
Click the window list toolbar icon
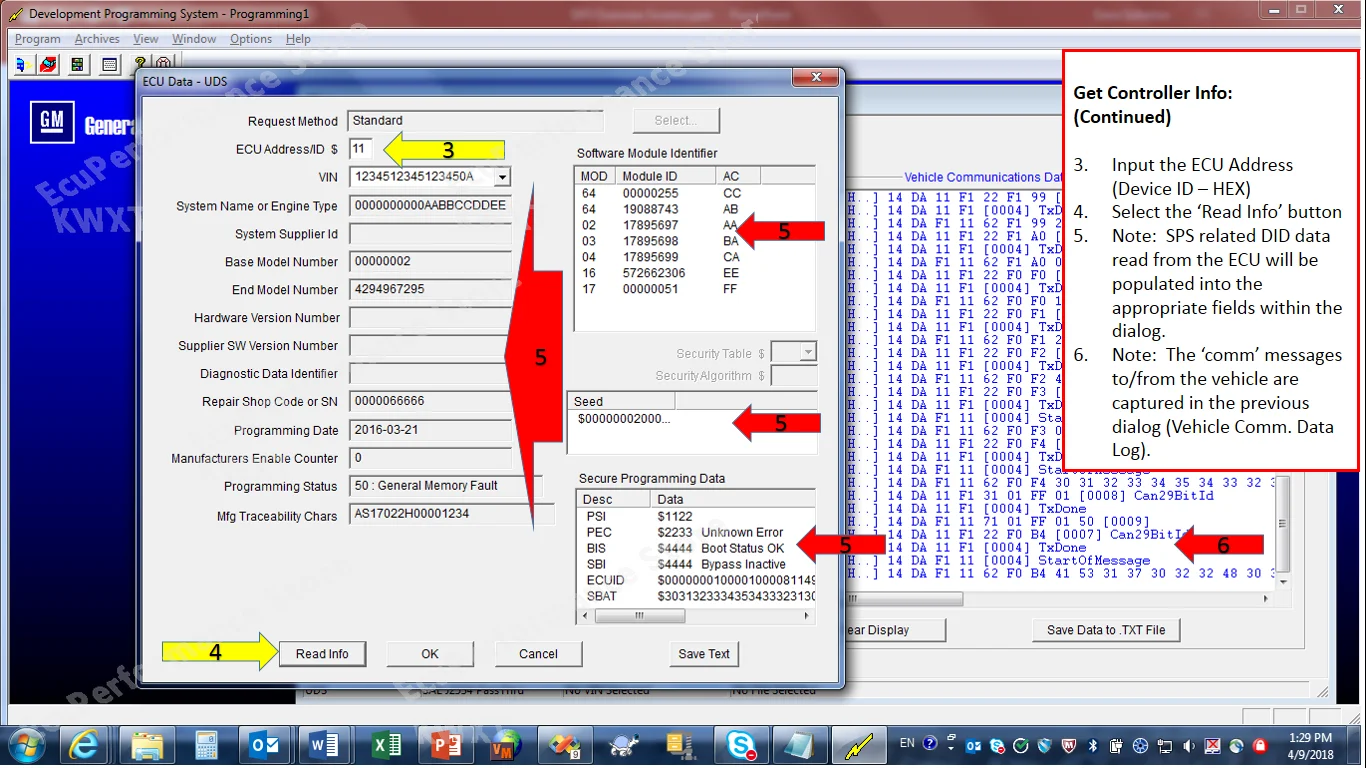click(x=110, y=64)
